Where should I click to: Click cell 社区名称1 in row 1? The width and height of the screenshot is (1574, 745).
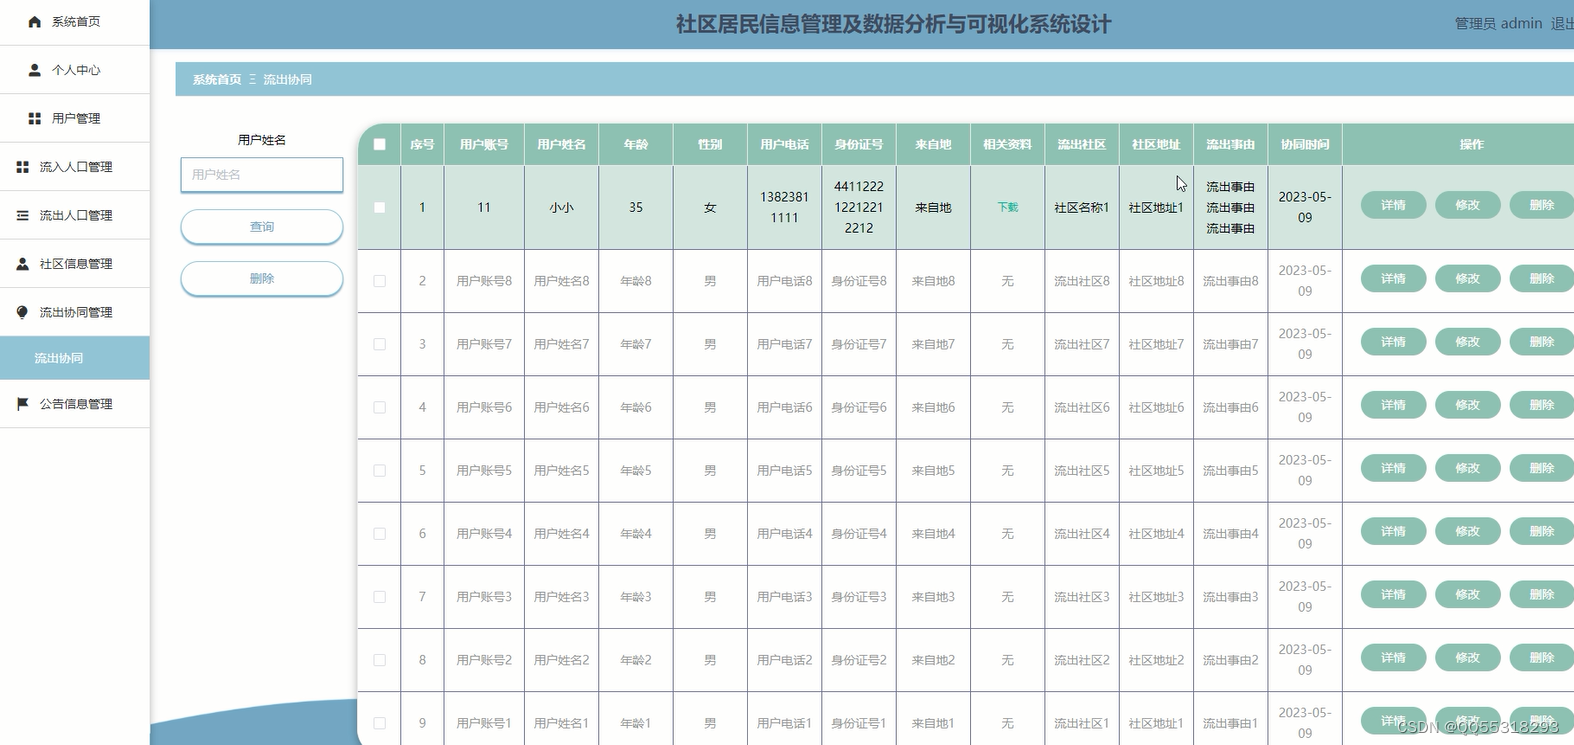point(1082,207)
